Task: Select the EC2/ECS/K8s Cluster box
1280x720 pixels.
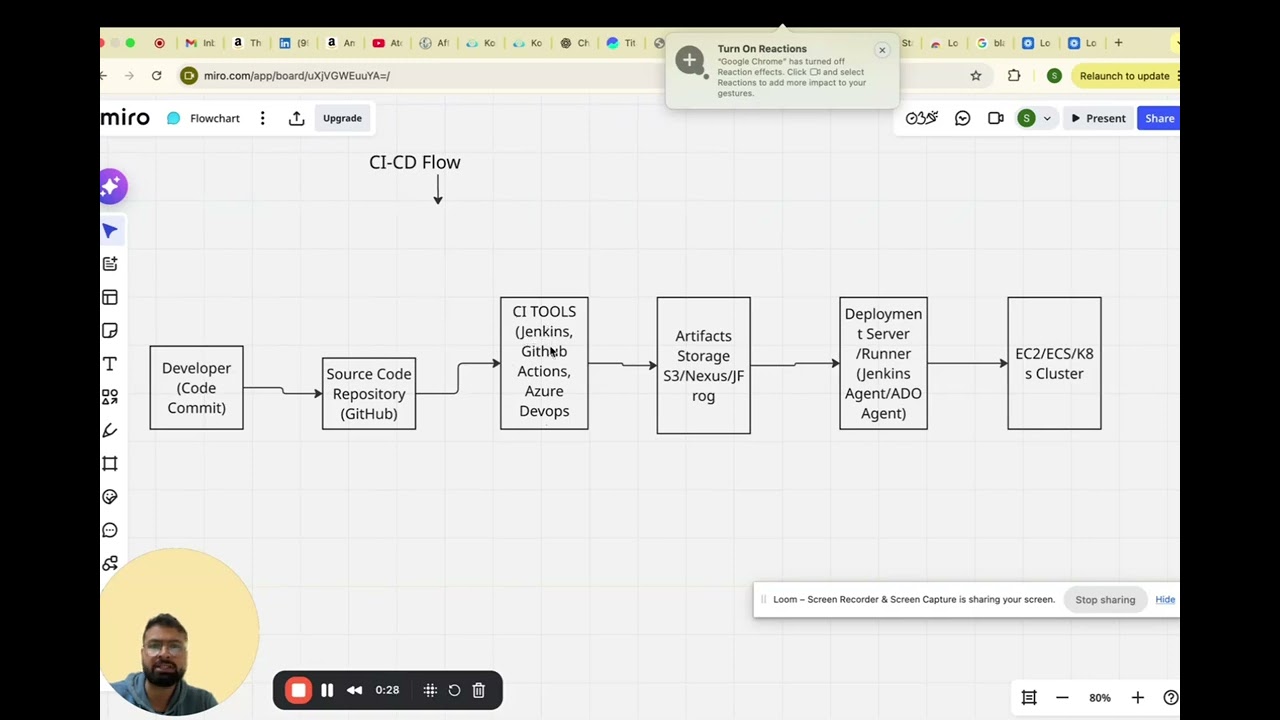Action: 1054,363
